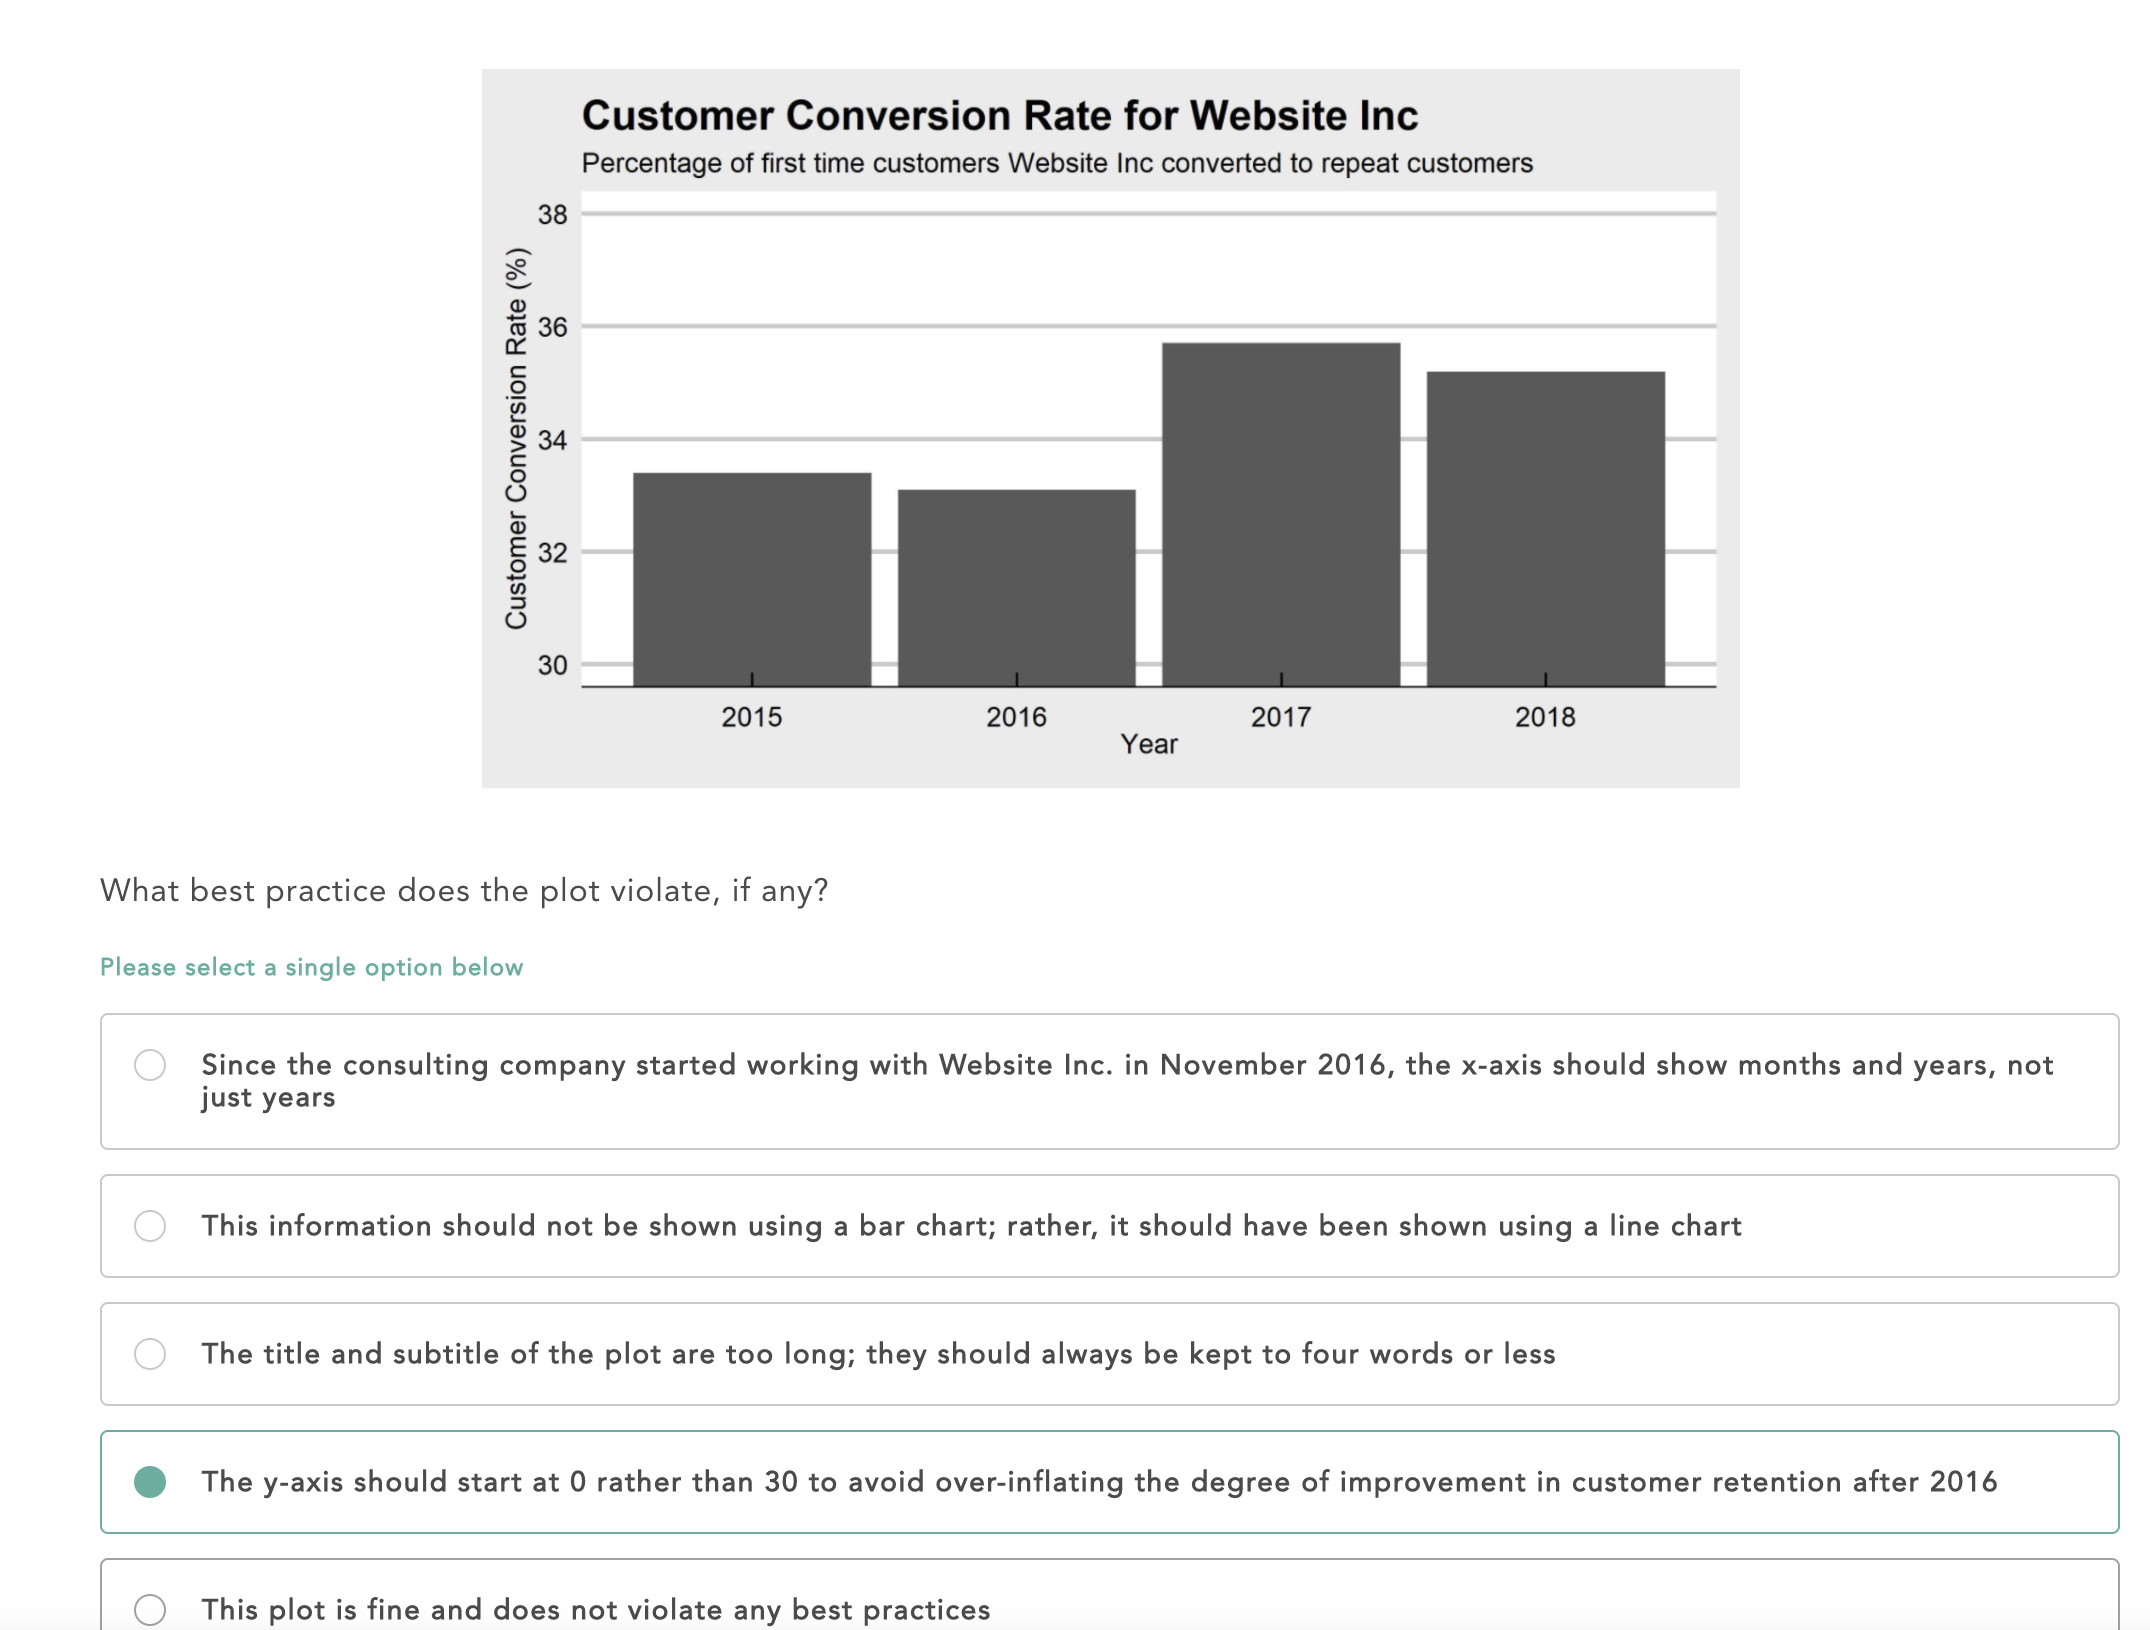Click the chart title 'Customer Conversion Rate for Website Inc'
Image resolution: width=2150 pixels, height=1630 pixels.
coord(1000,116)
